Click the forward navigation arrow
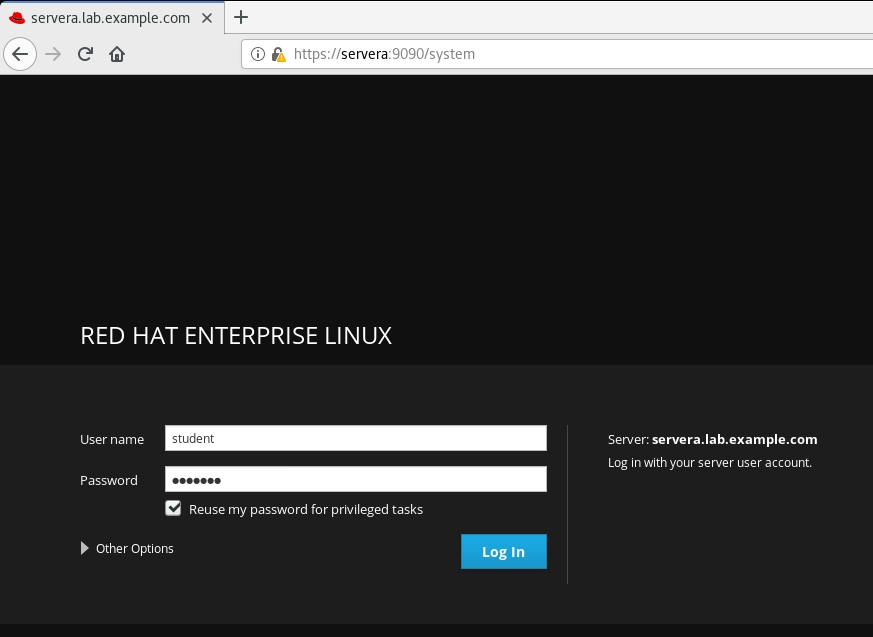The height and width of the screenshot is (637, 873). (x=54, y=54)
